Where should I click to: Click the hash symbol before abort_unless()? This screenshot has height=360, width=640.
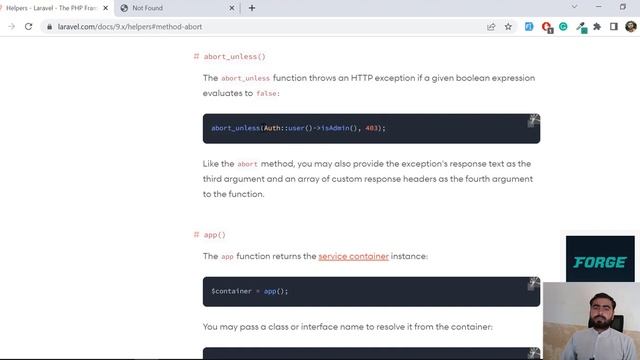pos(196,56)
